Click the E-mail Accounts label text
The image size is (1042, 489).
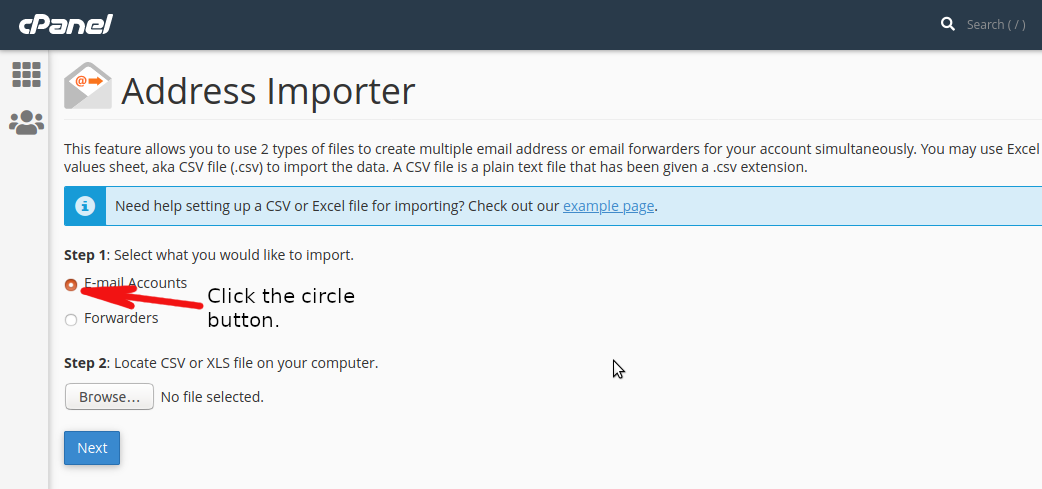click(x=136, y=283)
